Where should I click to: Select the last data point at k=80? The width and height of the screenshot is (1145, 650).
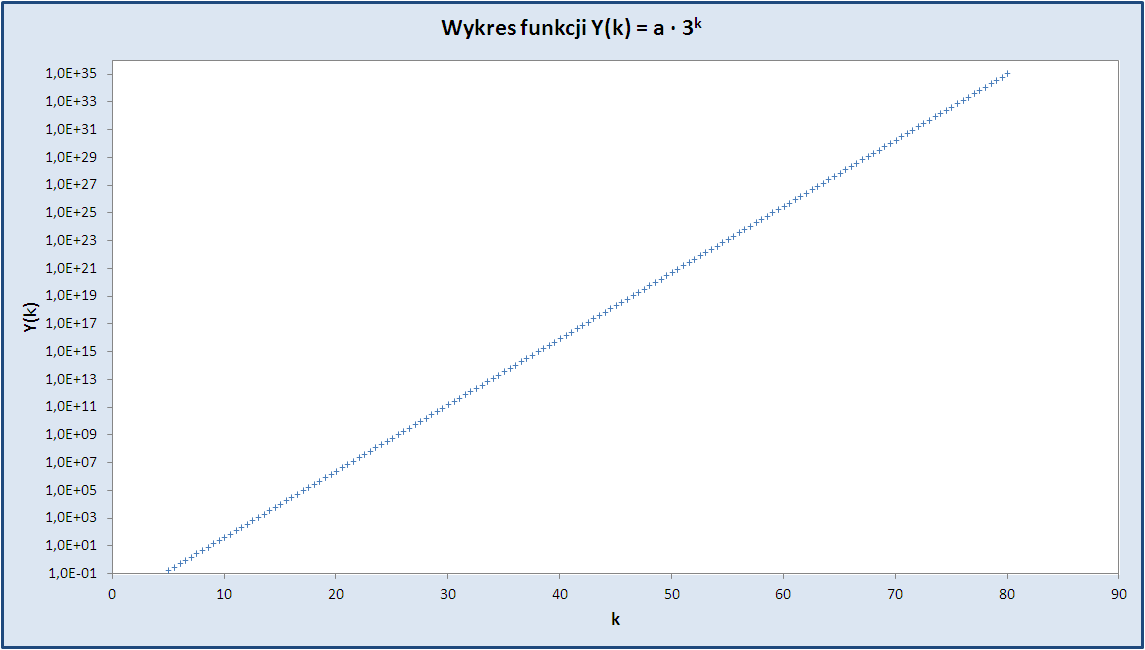1007,73
